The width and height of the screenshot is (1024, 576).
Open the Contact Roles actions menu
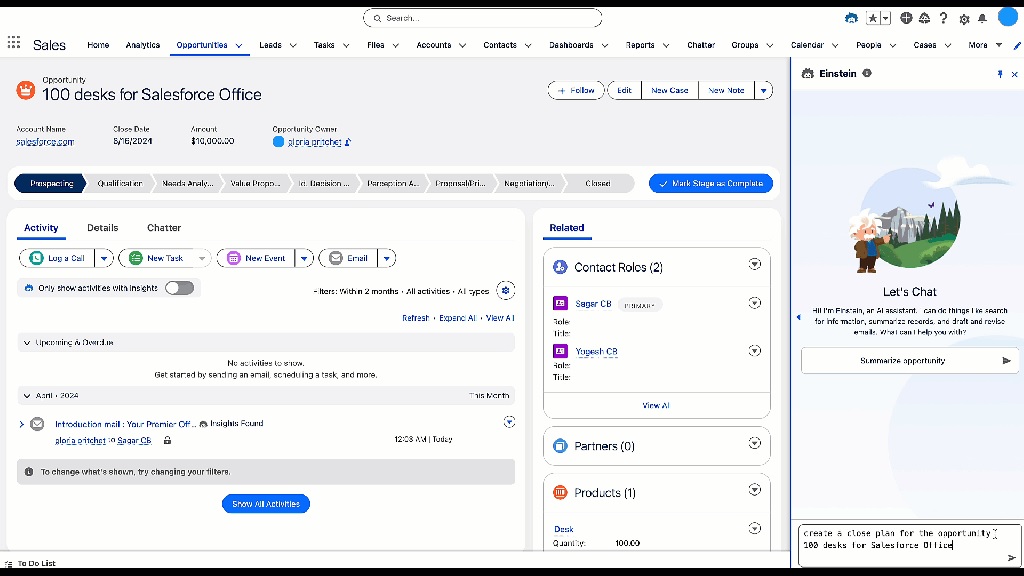pyautogui.click(x=754, y=264)
